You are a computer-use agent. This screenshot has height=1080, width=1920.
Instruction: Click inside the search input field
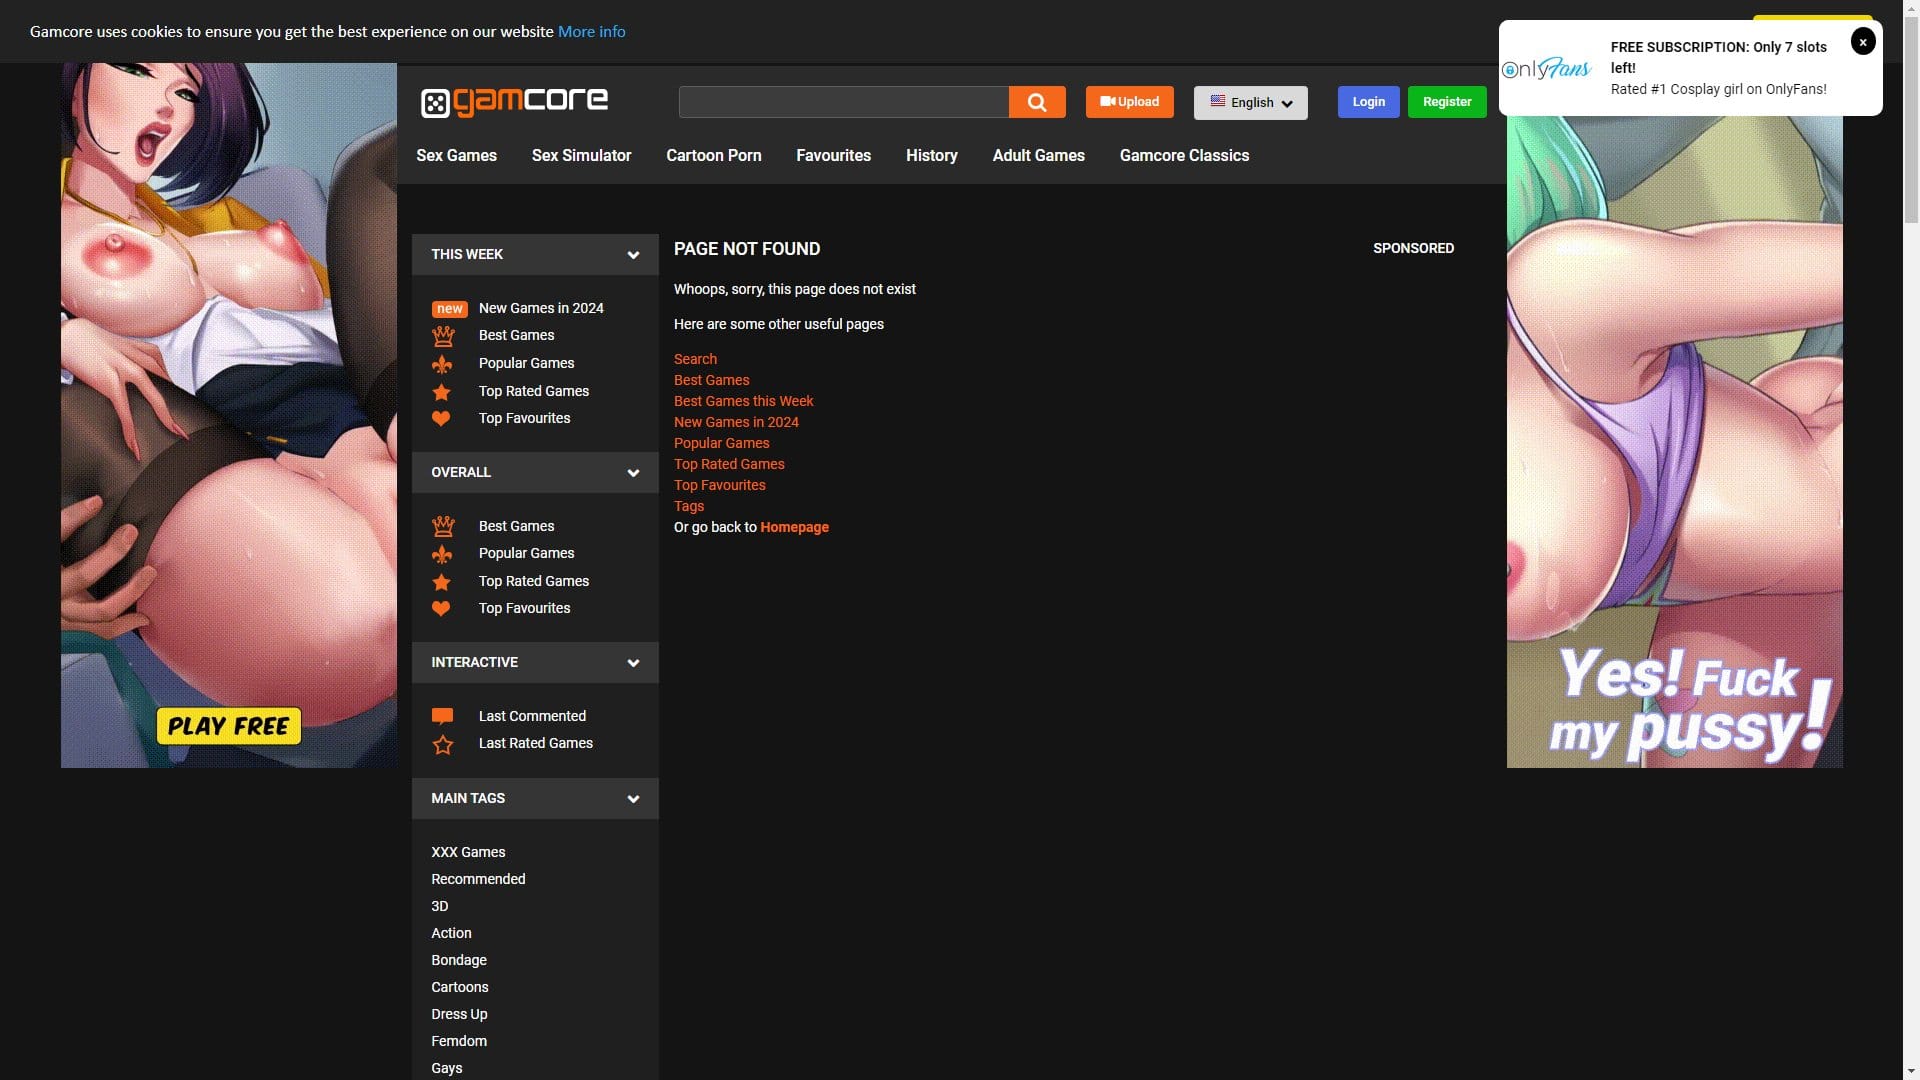pos(843,102)
